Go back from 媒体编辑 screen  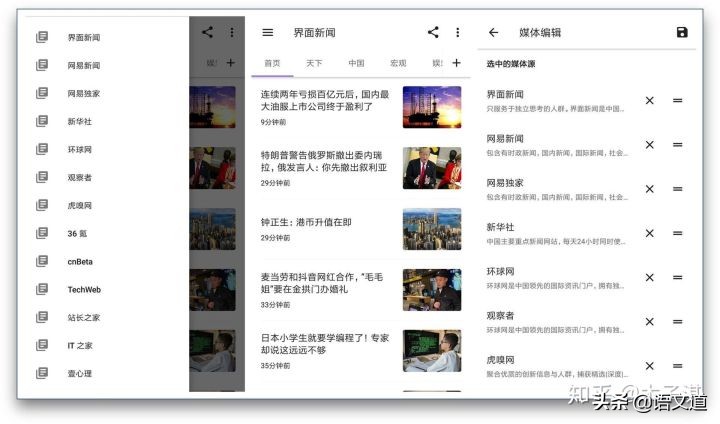[493, 33]
